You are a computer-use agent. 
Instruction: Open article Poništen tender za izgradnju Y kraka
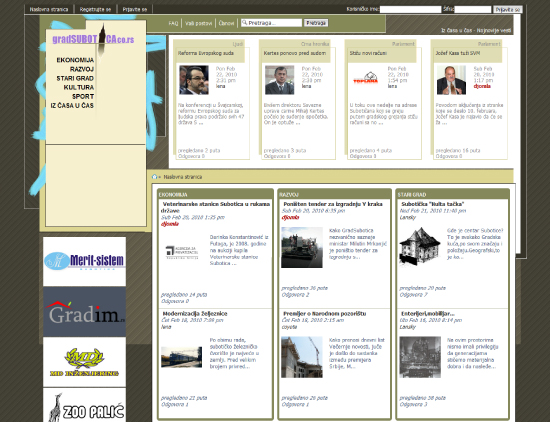point(333,204)
